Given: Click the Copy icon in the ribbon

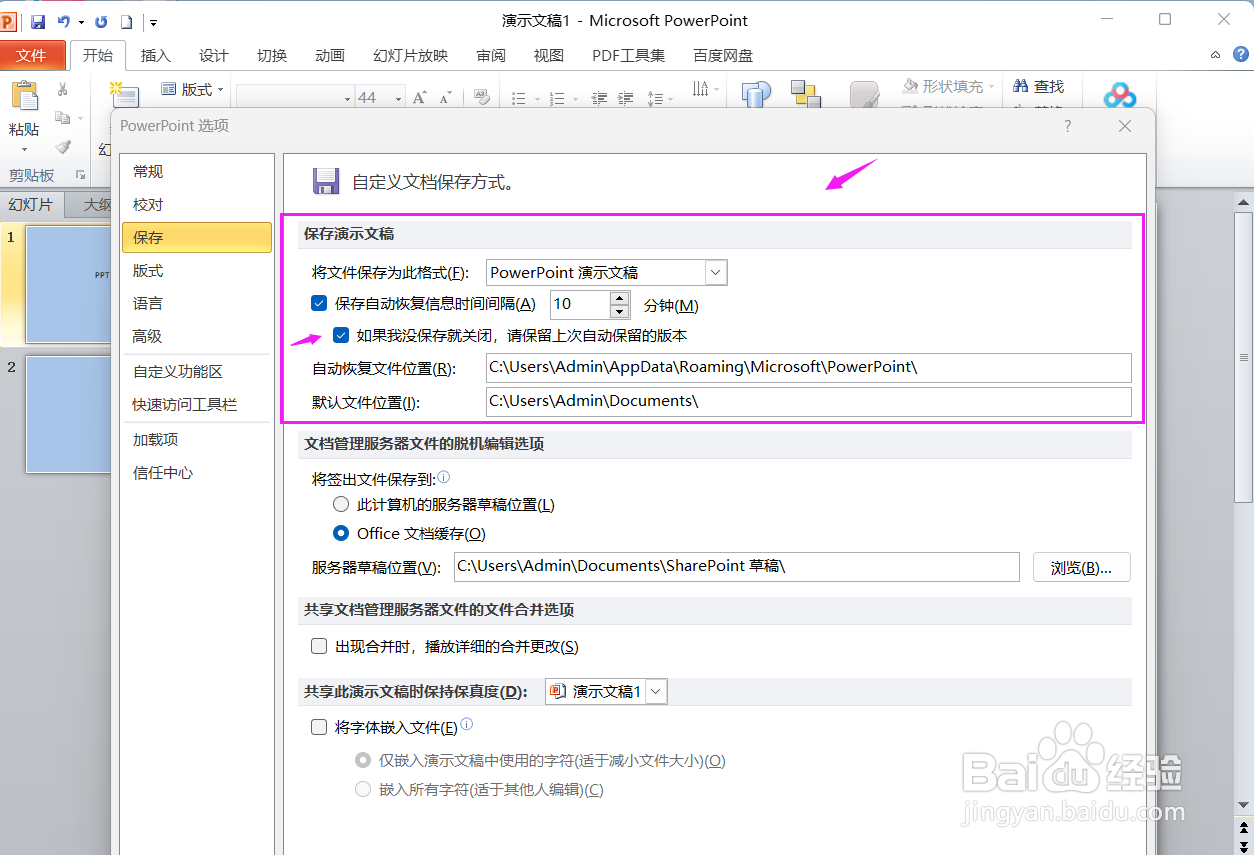Looking at the screenshot, I should tap(63, 118).
